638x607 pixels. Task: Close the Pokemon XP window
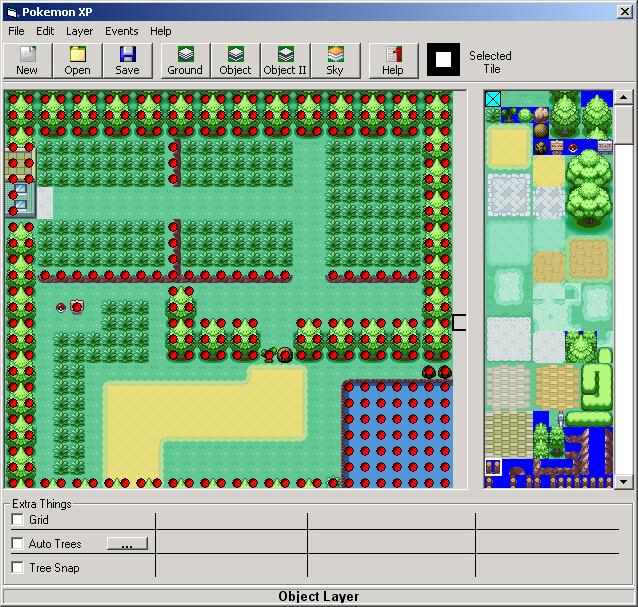(x=625, y=11)
